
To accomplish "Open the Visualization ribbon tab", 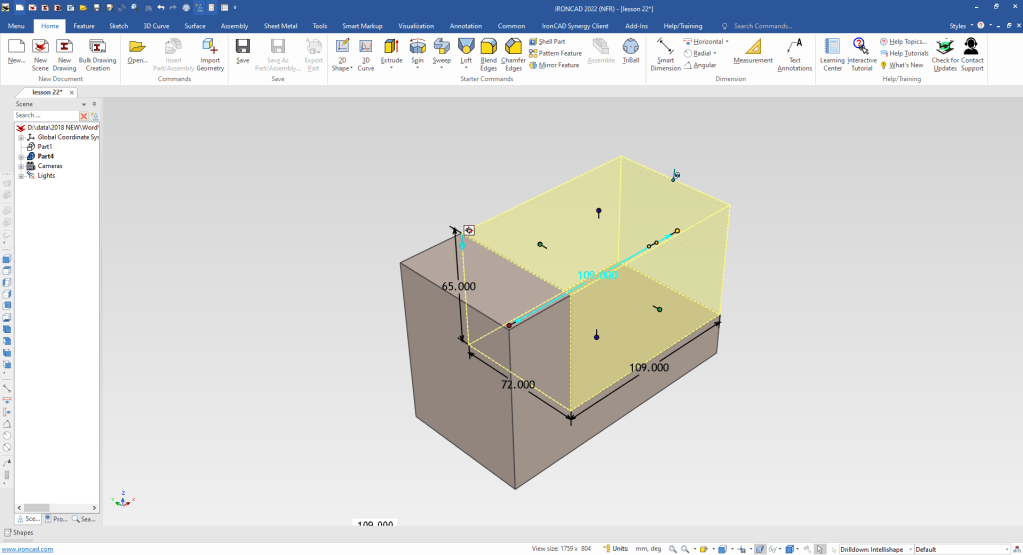I will (x=415, y=25).
